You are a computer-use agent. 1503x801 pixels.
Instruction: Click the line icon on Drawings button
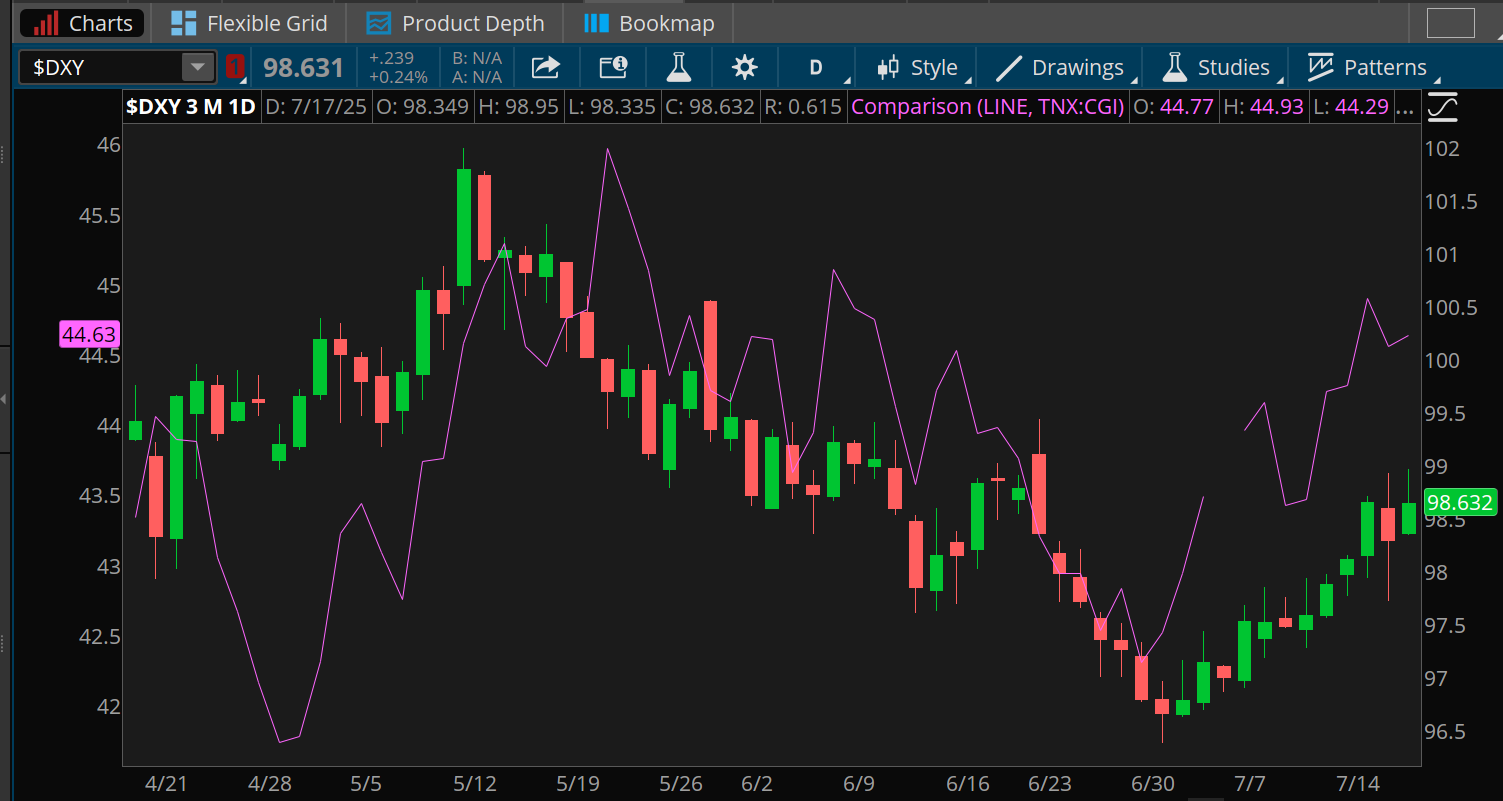tap(1009, 68)
